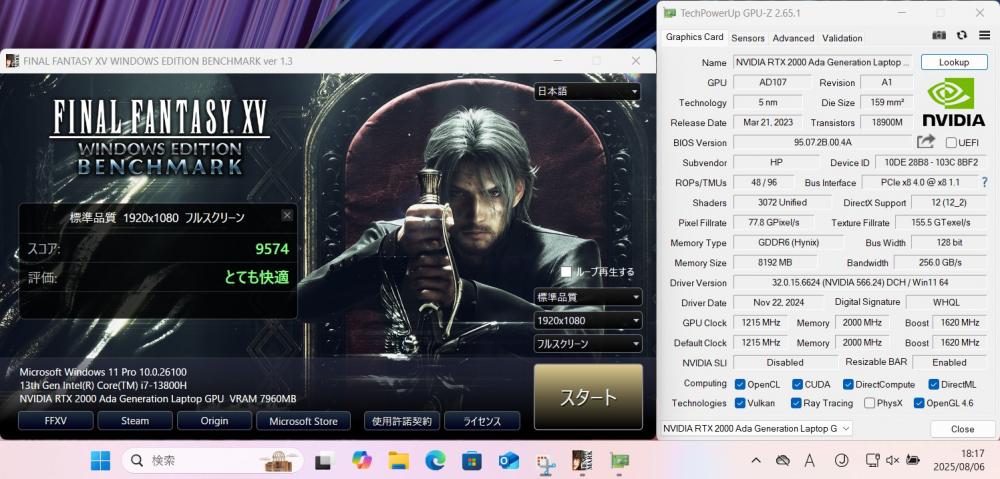Open Microsoft Edge from the taskbar

pos(435,460)
